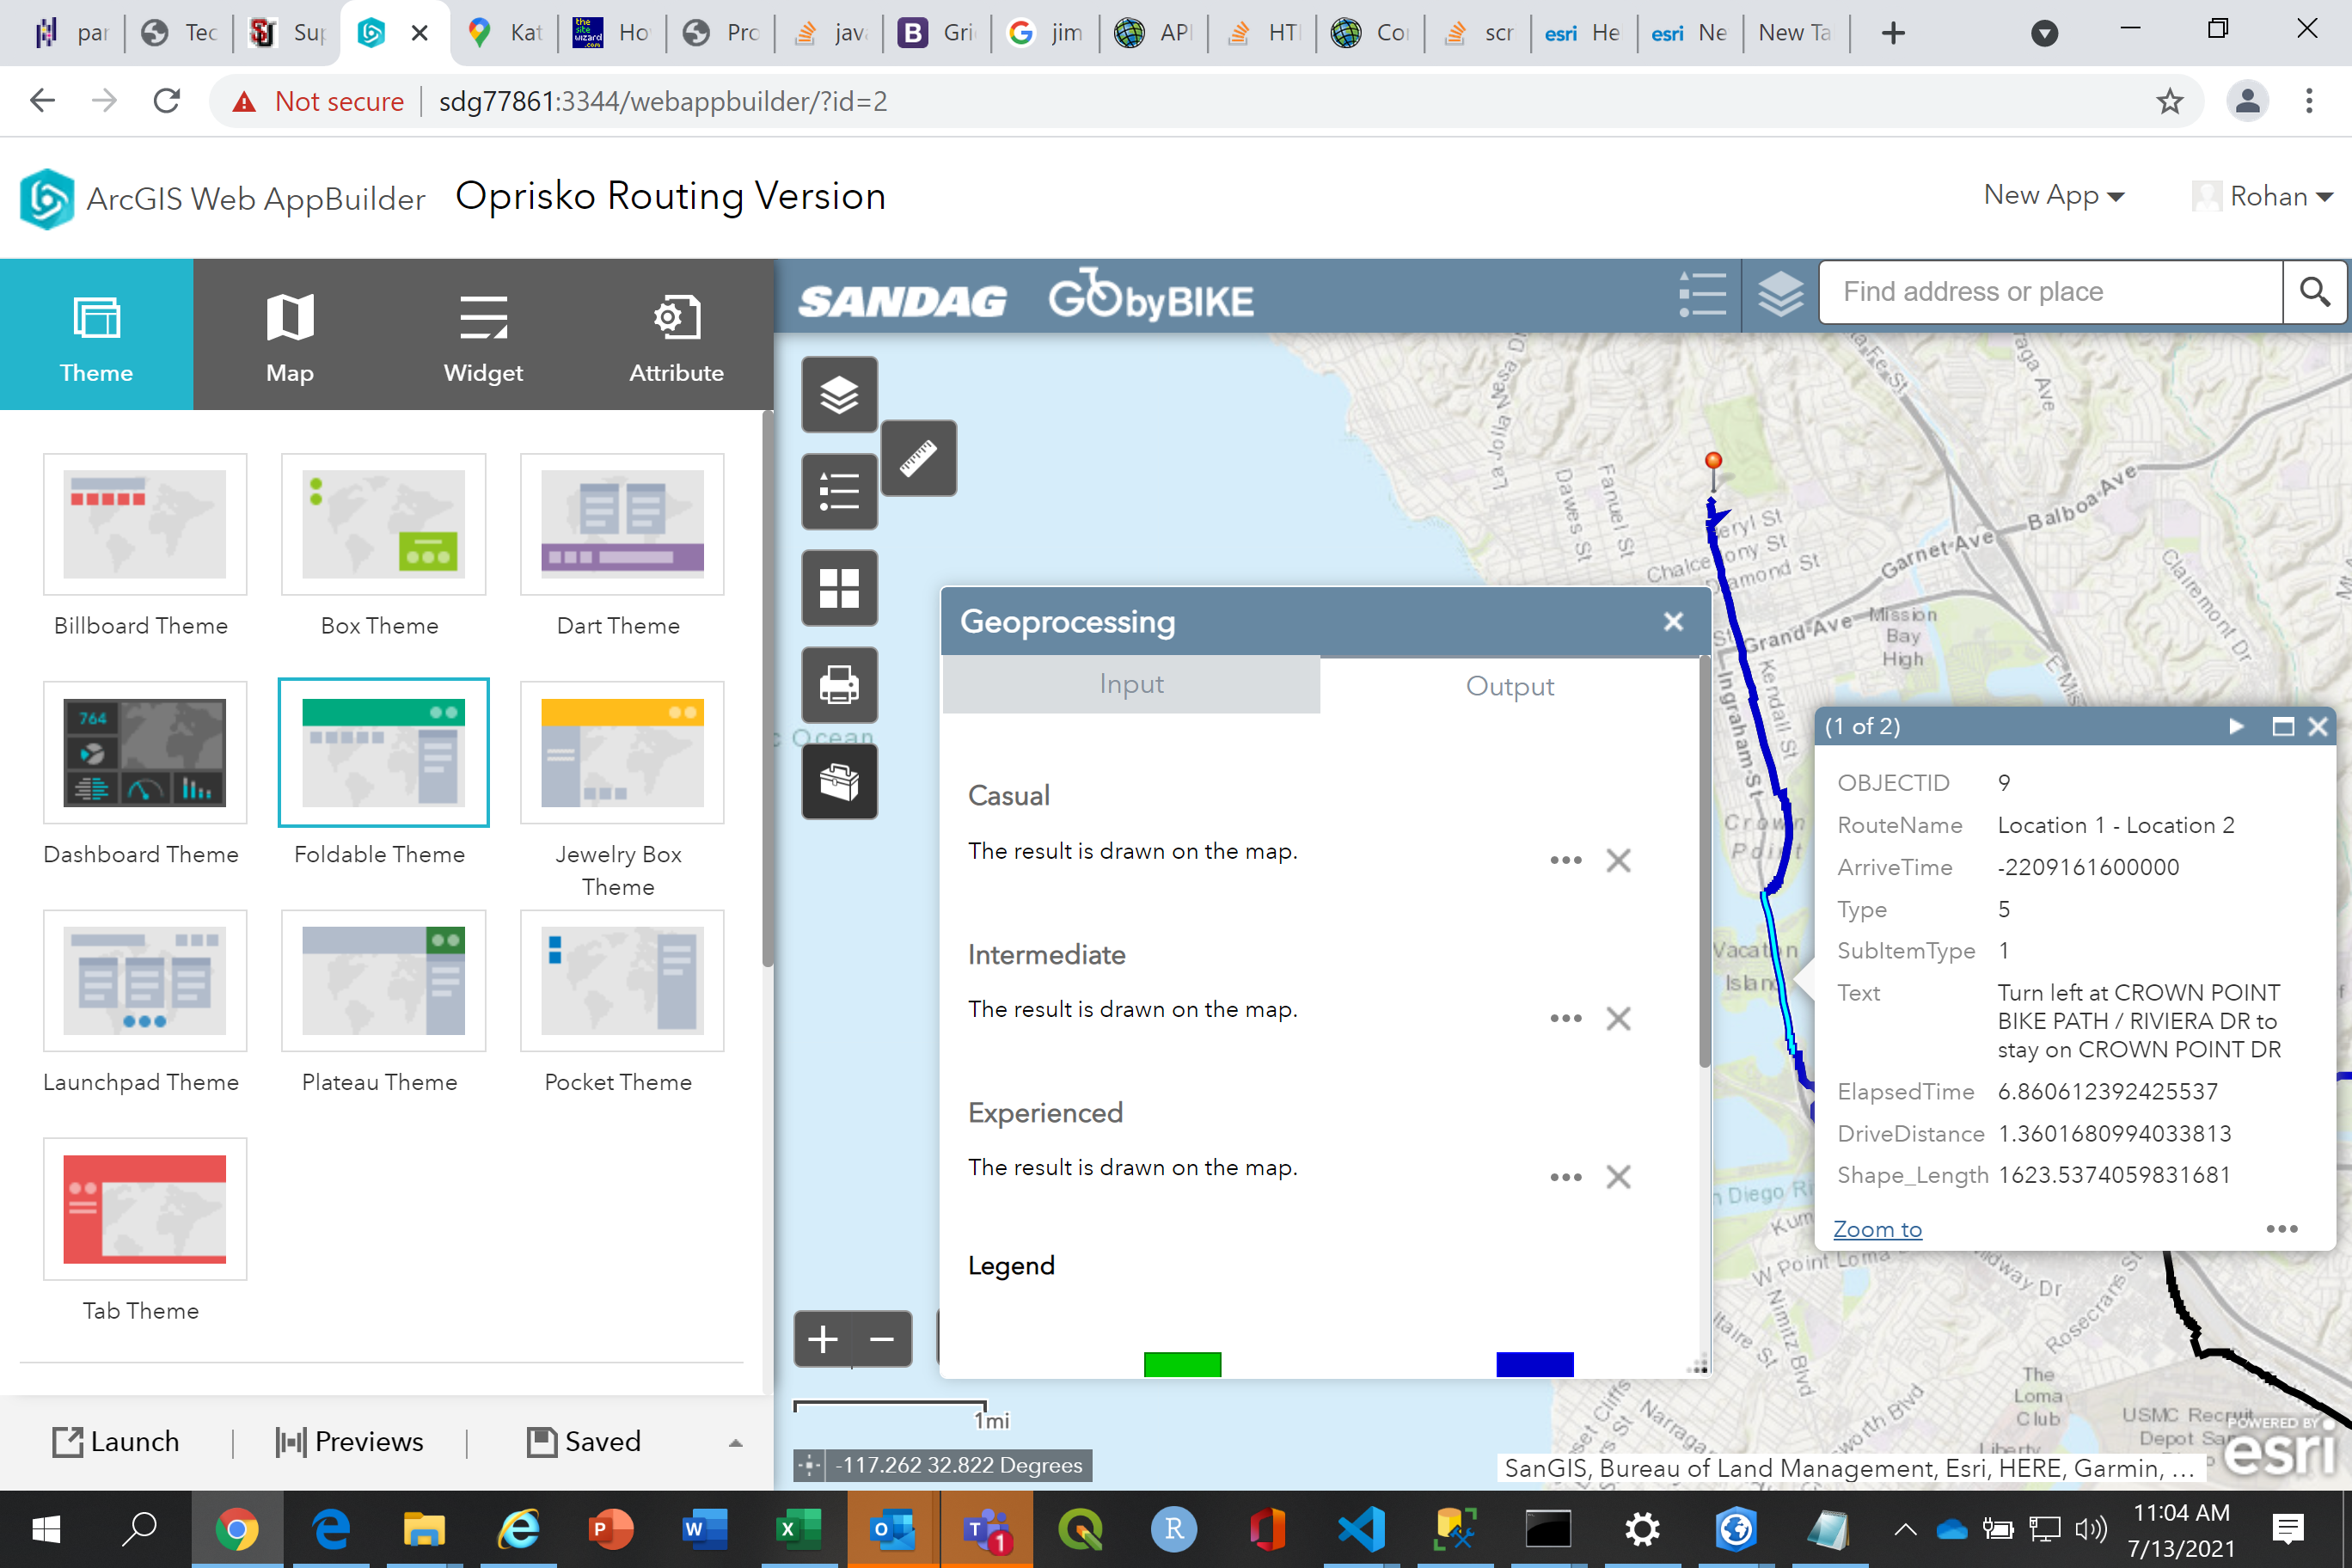
Task: Open the Legend widget in the map's left button column
Action: pyautogui.click(x=839, y=491)
